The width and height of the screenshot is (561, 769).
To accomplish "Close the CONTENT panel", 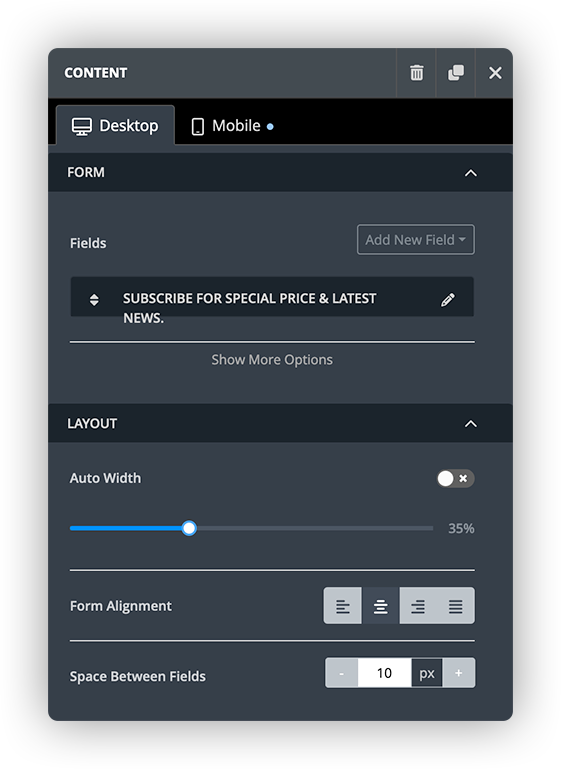I will click(495, 73).
